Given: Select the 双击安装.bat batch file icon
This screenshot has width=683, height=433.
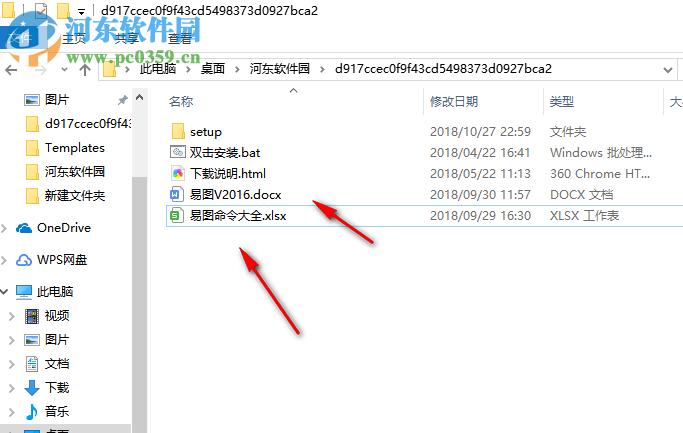Looking at the screenshot, I should pyautogui.click(x=177, y=152).
